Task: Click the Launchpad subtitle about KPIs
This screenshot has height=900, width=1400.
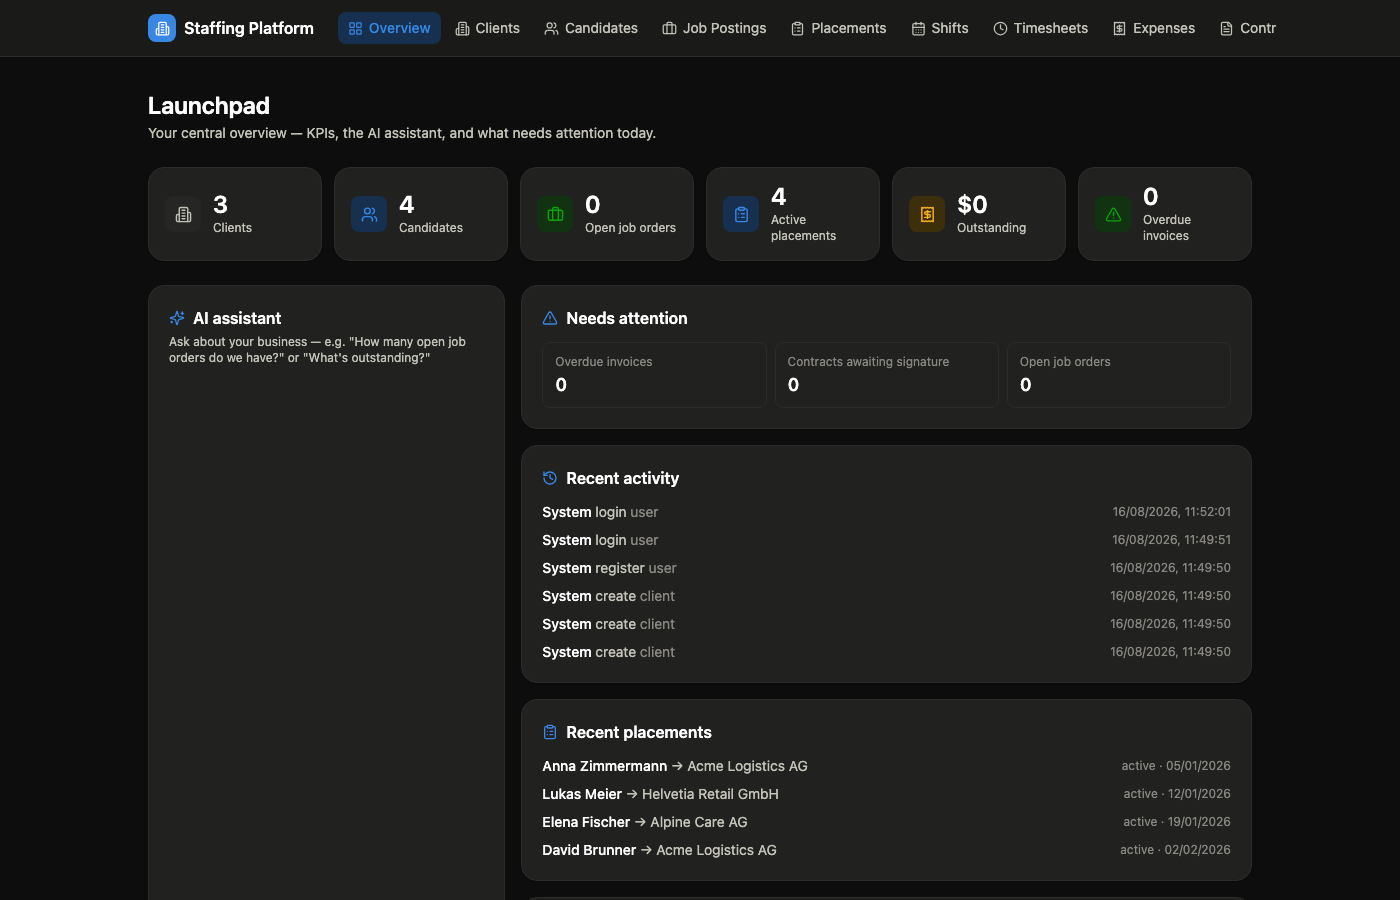Action: (x=402, y=133)
